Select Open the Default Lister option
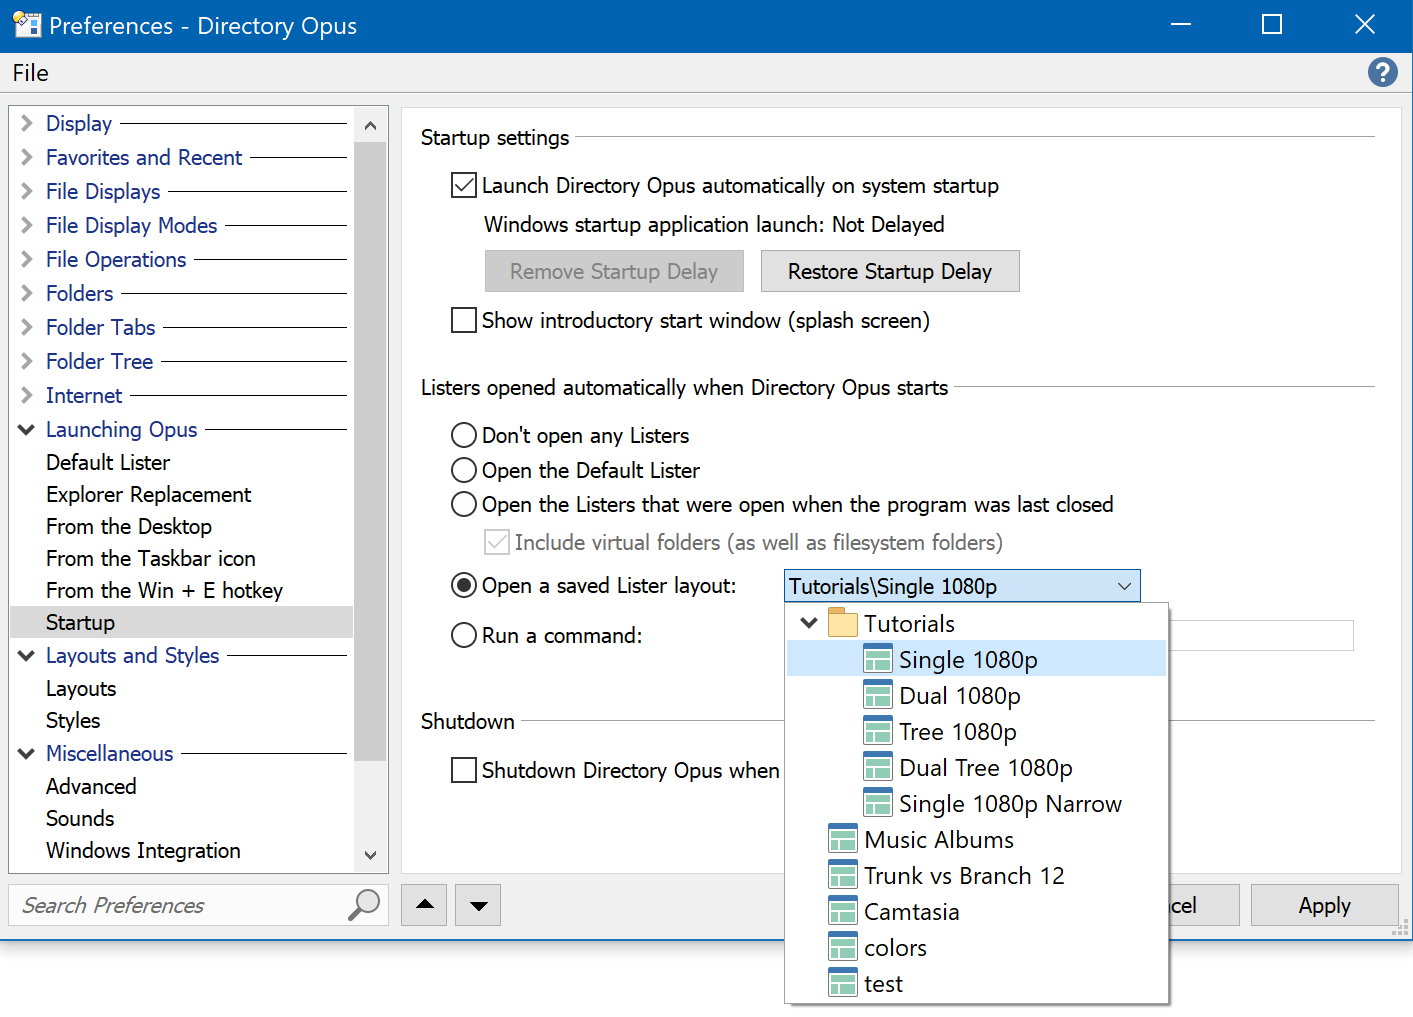 (463, 470)
